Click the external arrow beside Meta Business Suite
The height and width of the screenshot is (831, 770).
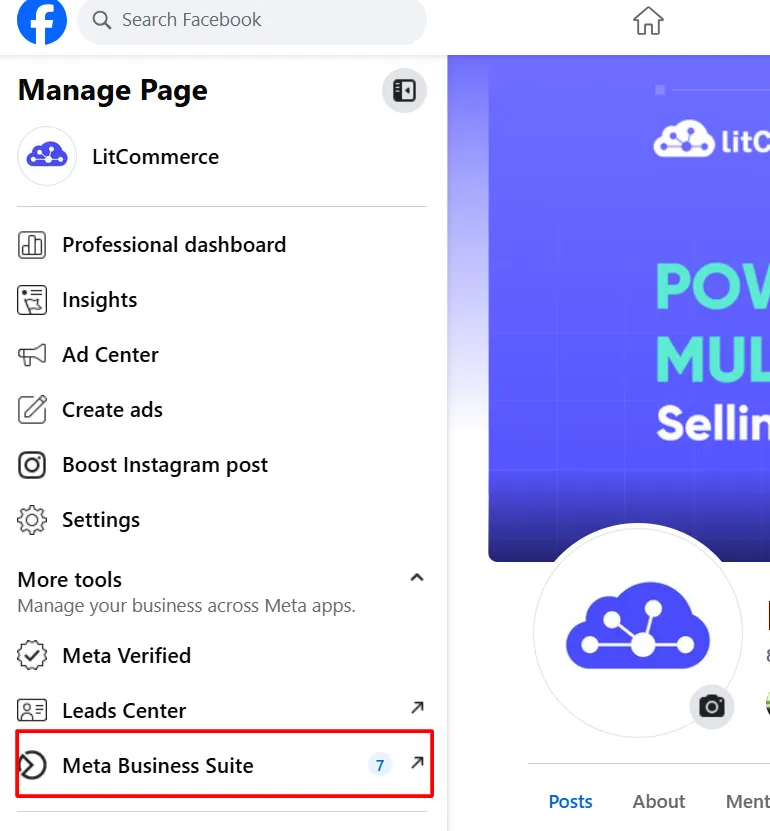(x=418, y=763)
